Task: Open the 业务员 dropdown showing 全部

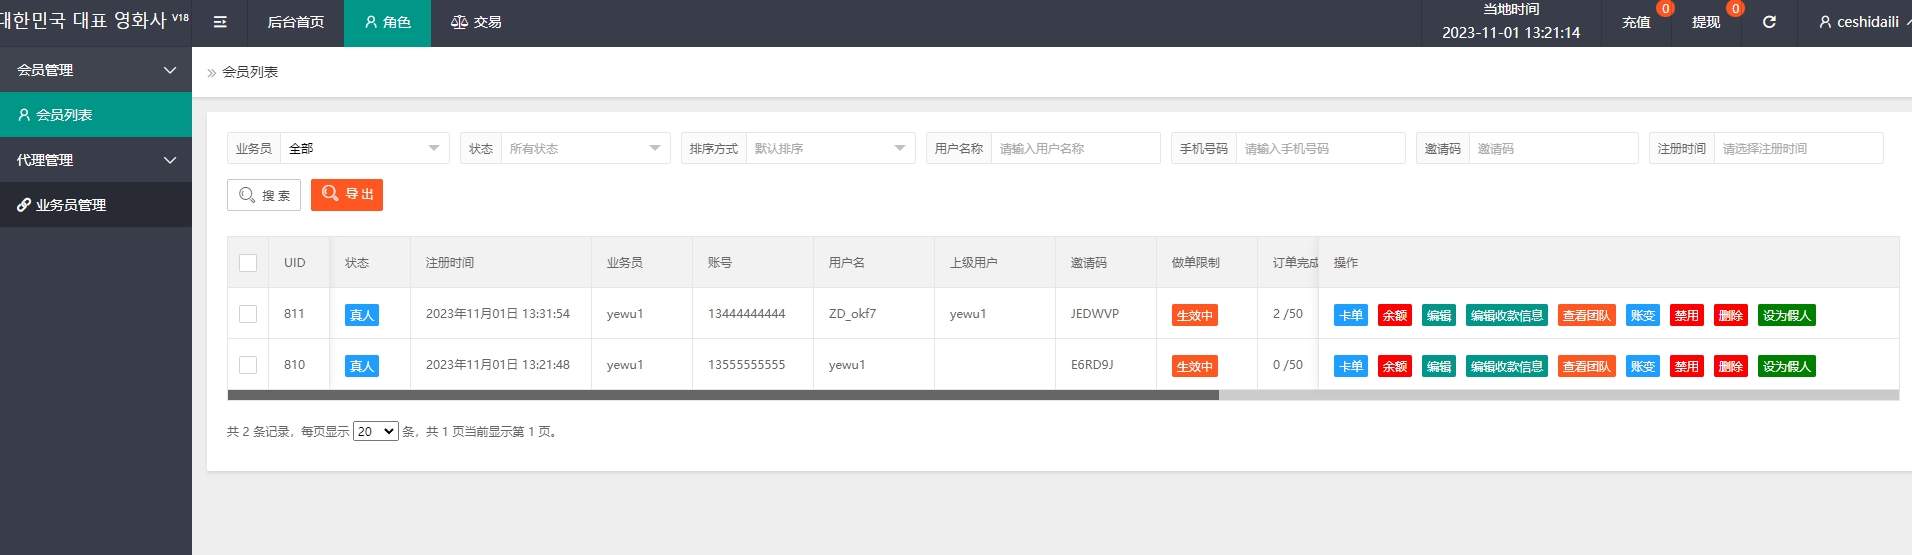Action: (x=364, y=149)
